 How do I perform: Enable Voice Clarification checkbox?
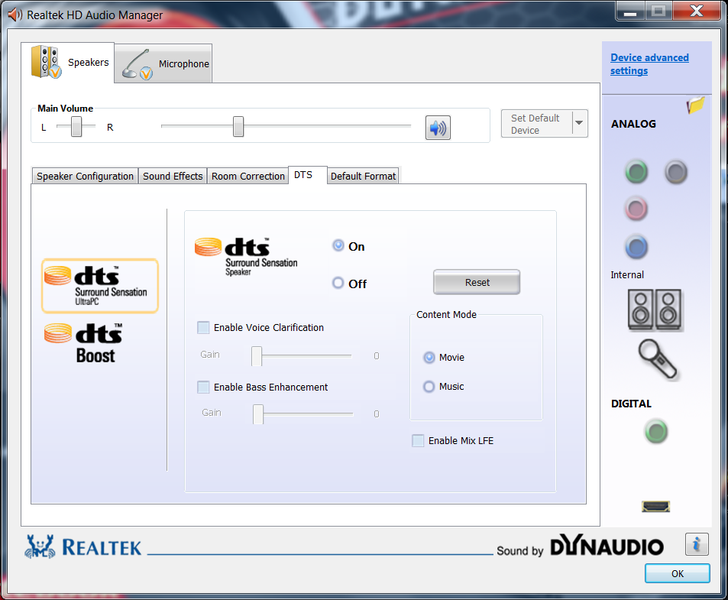point(203,327)
